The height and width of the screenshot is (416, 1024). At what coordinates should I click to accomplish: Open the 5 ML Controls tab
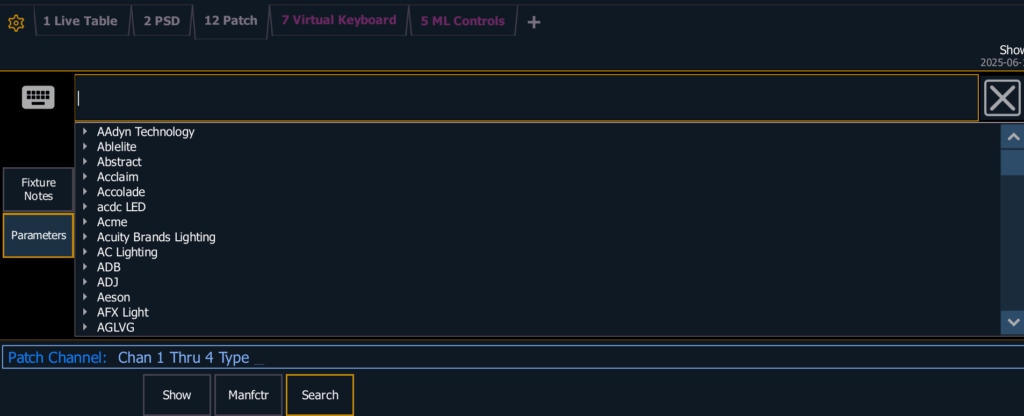[462, 21]
